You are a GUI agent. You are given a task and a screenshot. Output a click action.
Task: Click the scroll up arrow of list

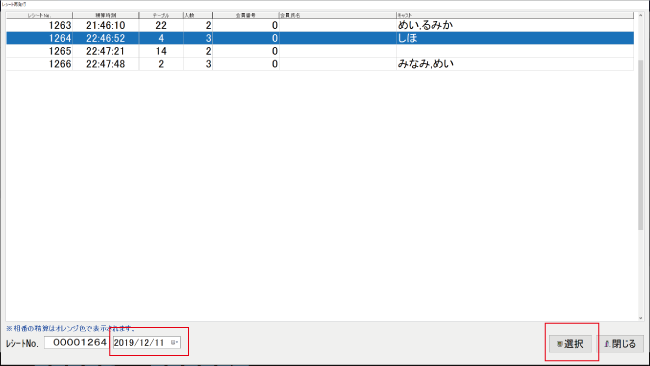point(640,15)
